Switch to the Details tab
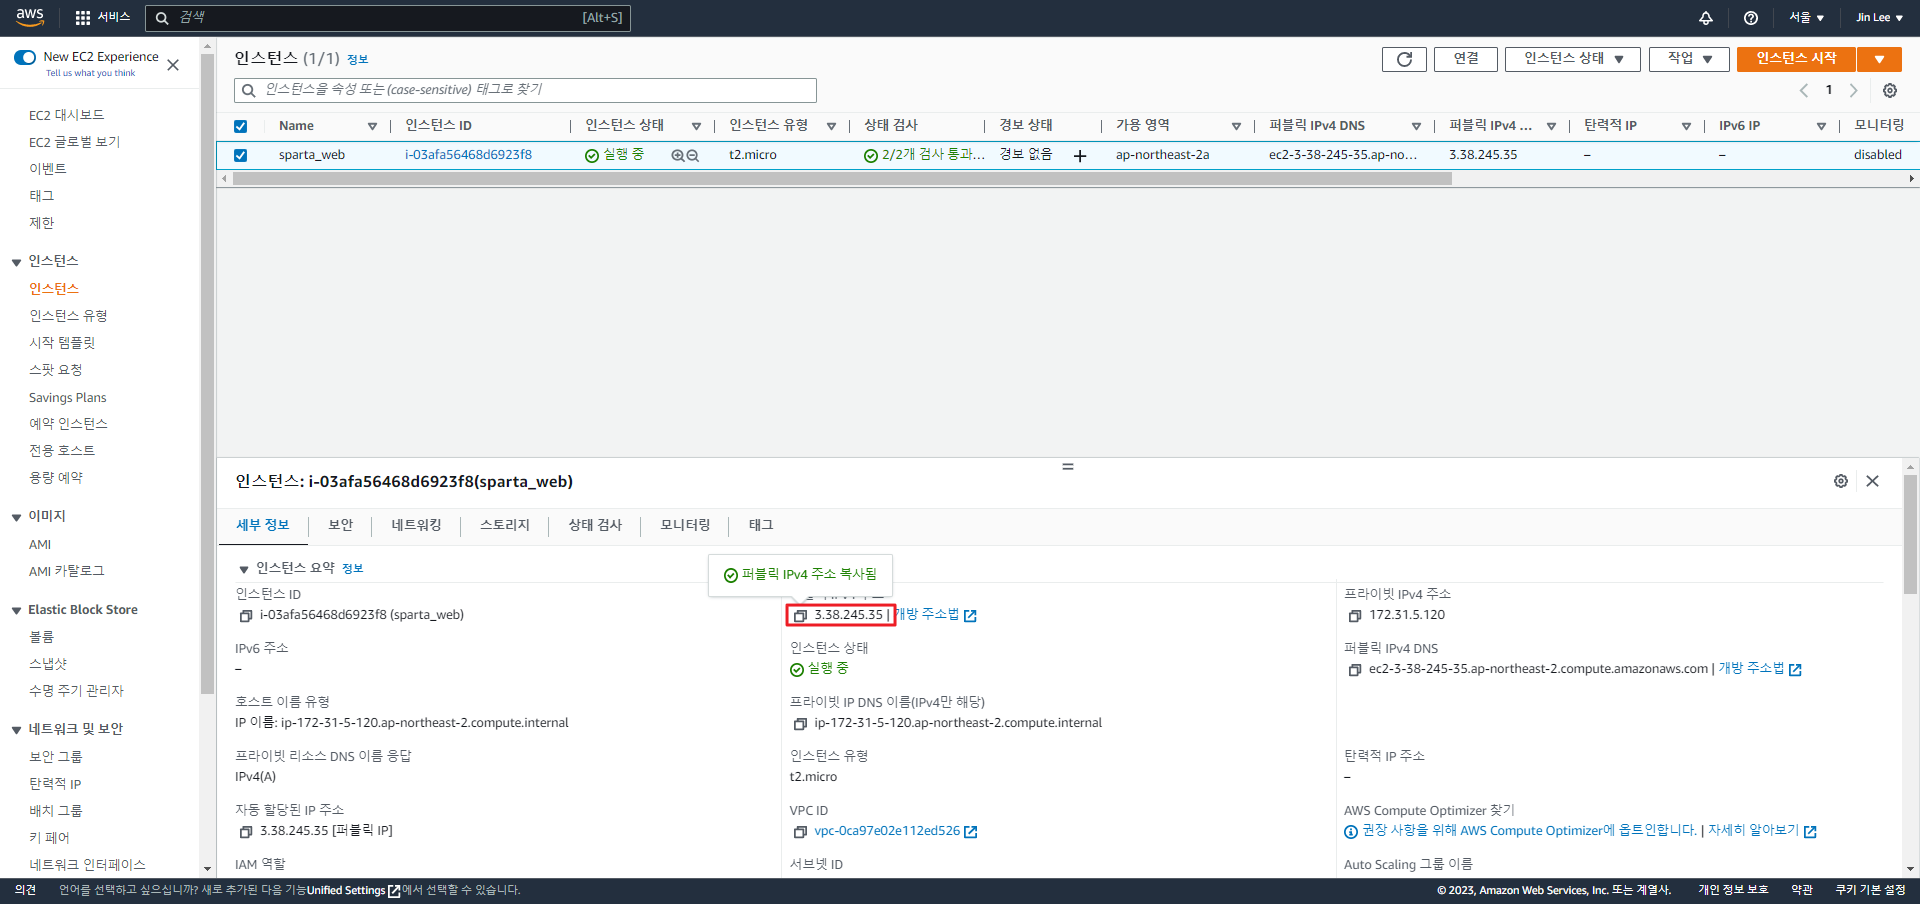This screenshot has width=1920, height=904. point(263,525)
